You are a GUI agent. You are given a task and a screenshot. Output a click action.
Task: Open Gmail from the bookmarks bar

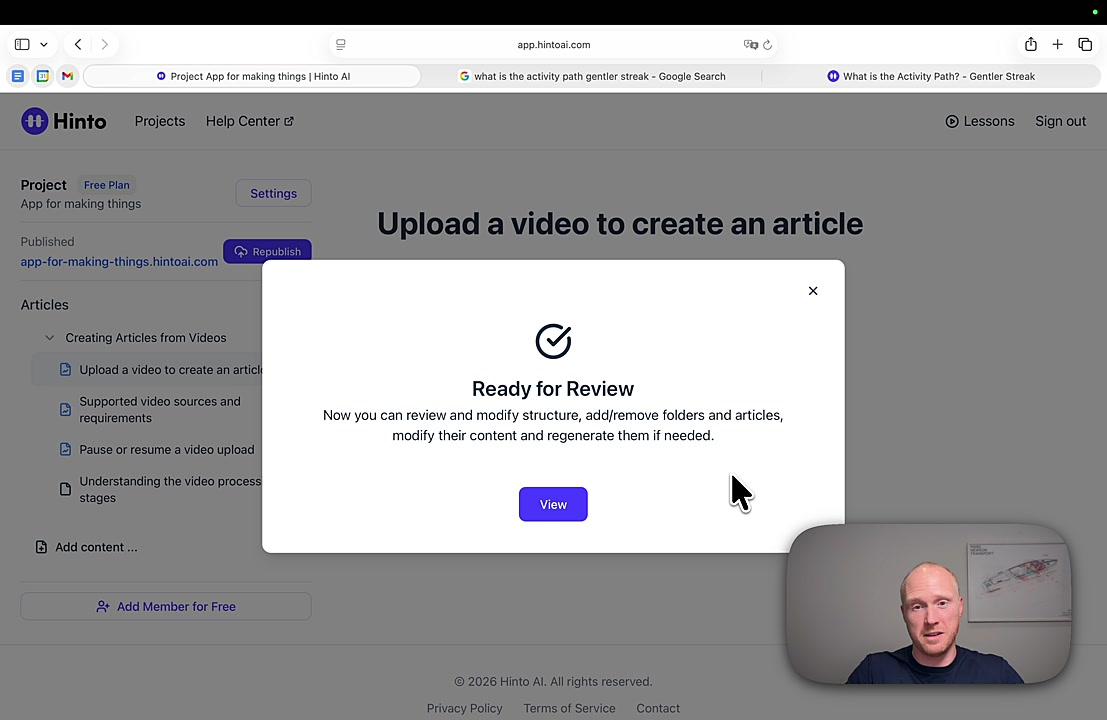click(x=66, y=75)
